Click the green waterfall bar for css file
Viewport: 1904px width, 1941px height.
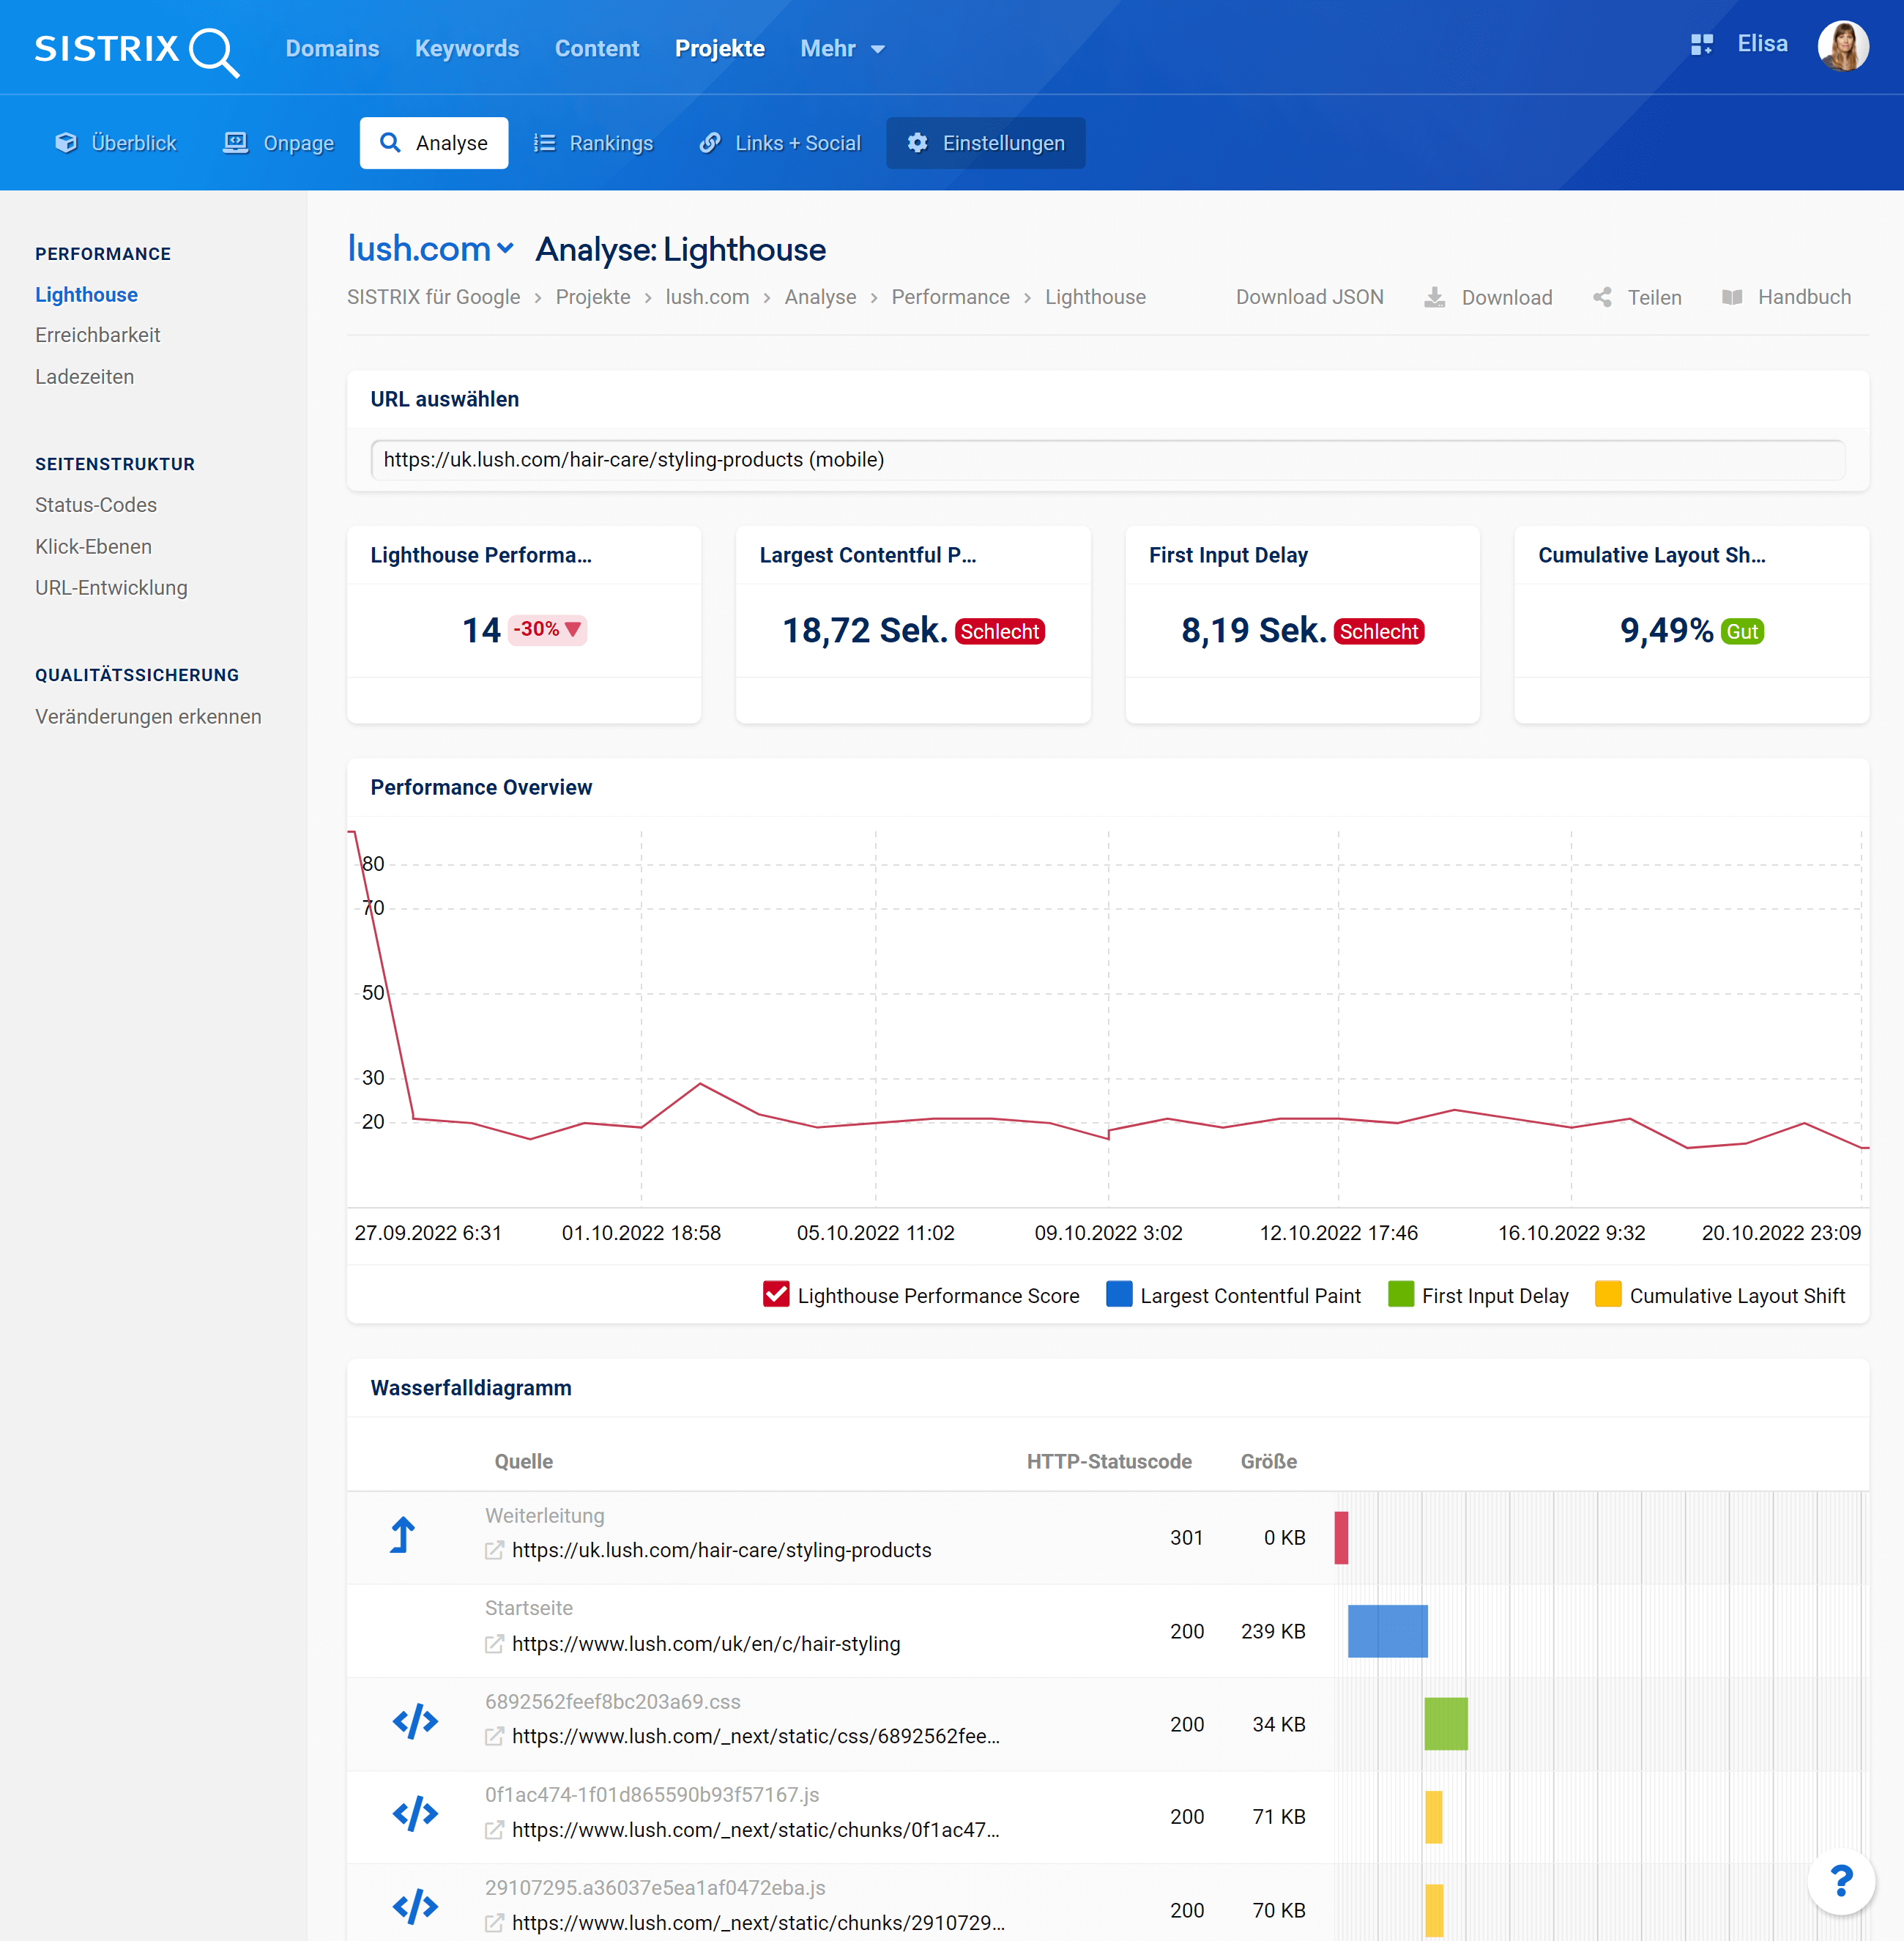(1445, 1723)
